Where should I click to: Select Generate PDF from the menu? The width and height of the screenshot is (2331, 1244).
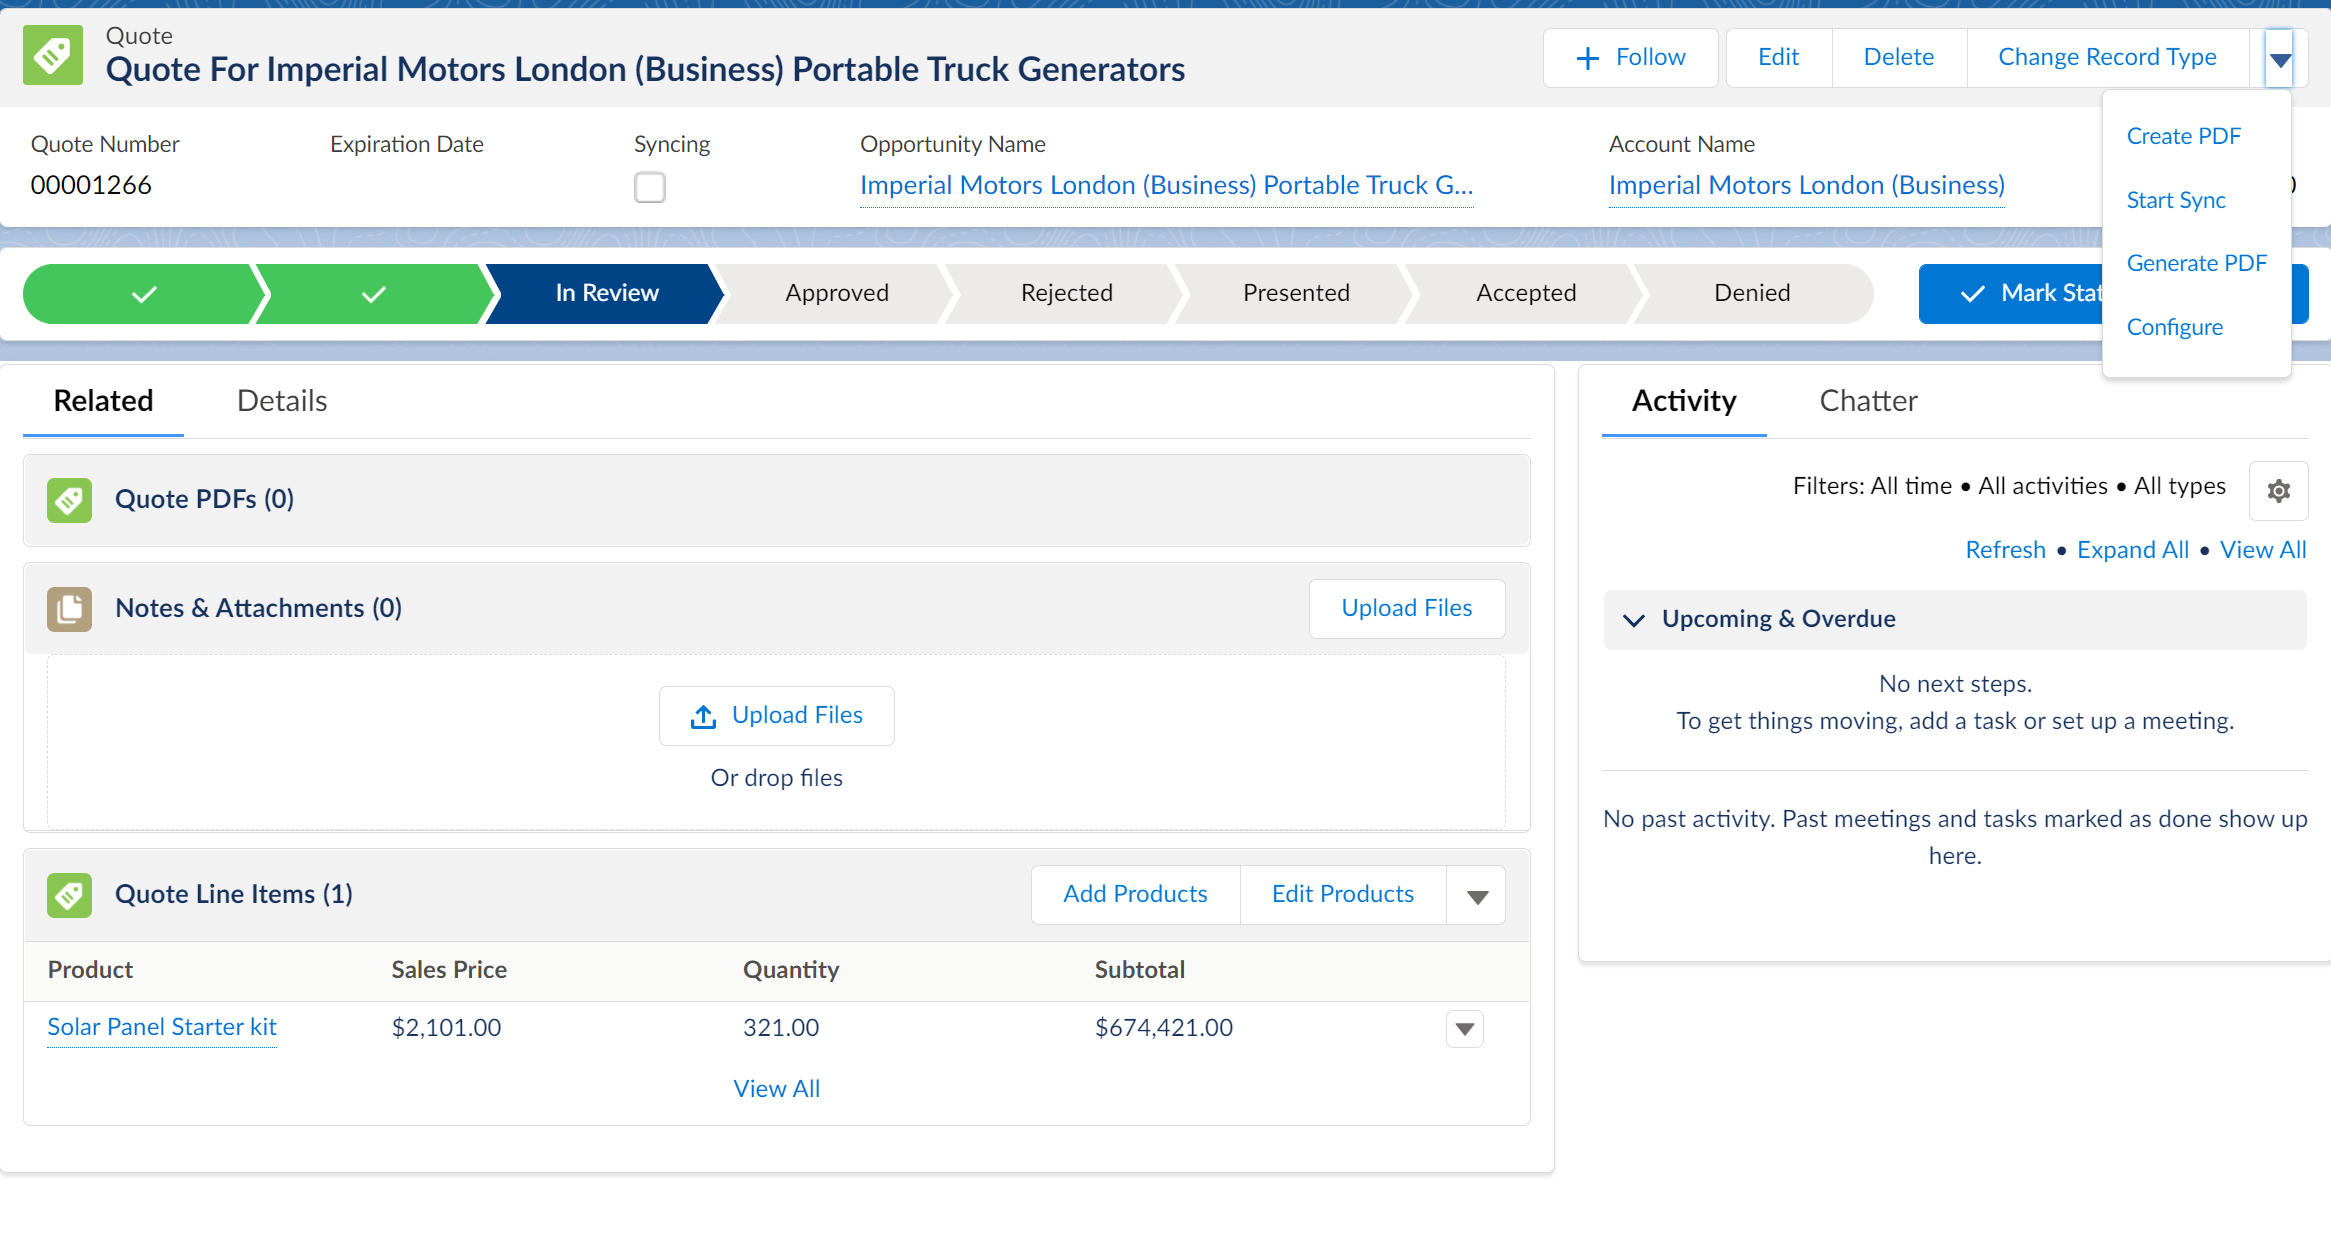[2196, 263]
